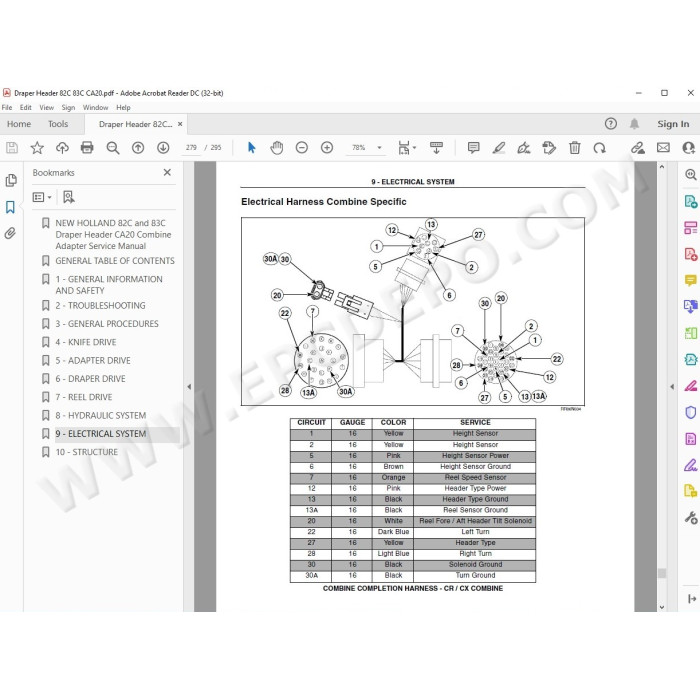Viewport: 700px width, 700px height.
Task: Toggle the Bookmarks panel icon in sidebar
Action: coord(10,207)
